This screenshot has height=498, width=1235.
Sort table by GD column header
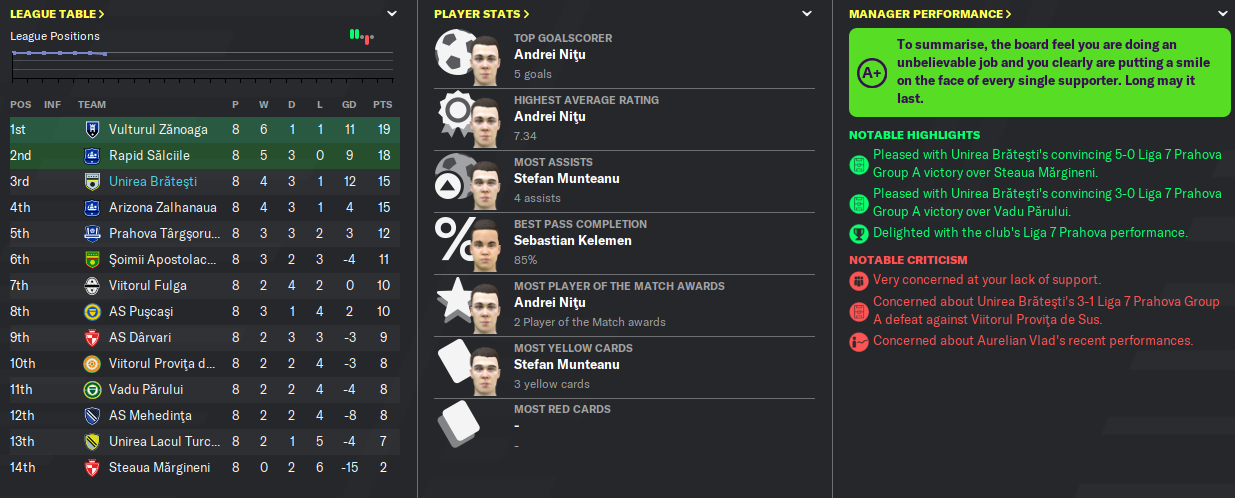point(348,105)
